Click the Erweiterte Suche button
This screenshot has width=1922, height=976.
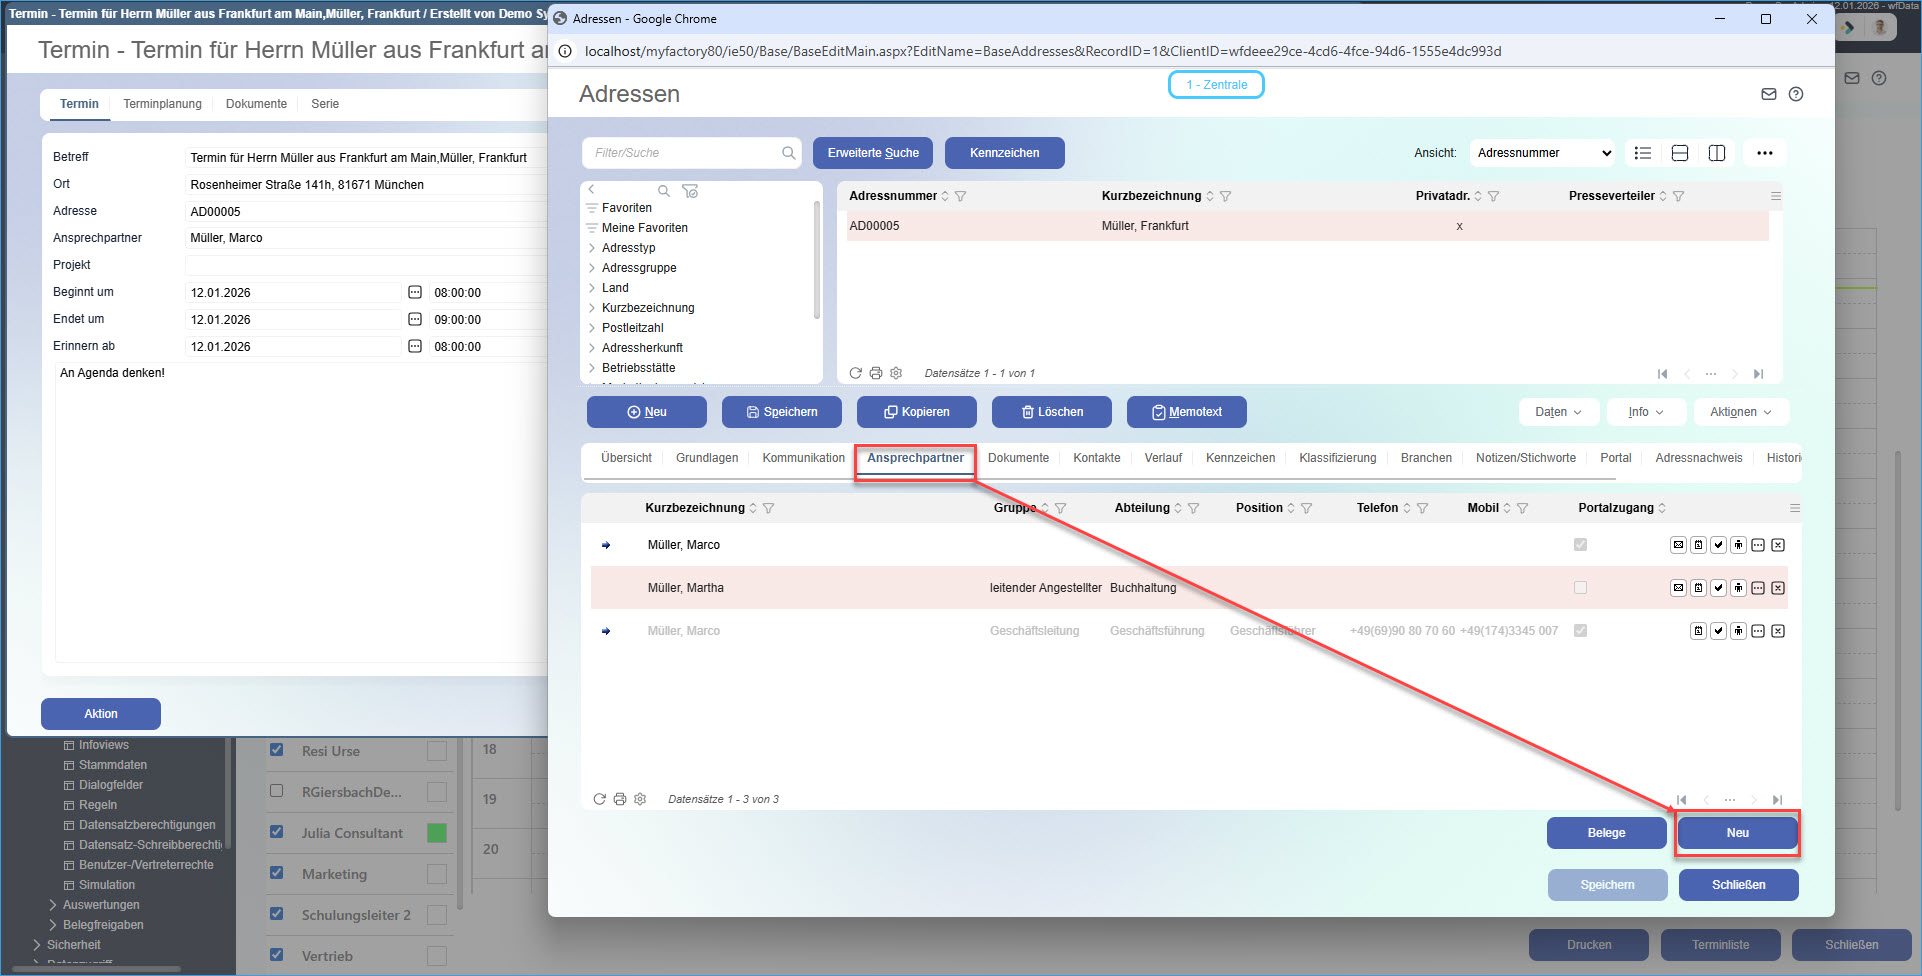[873, 153]
